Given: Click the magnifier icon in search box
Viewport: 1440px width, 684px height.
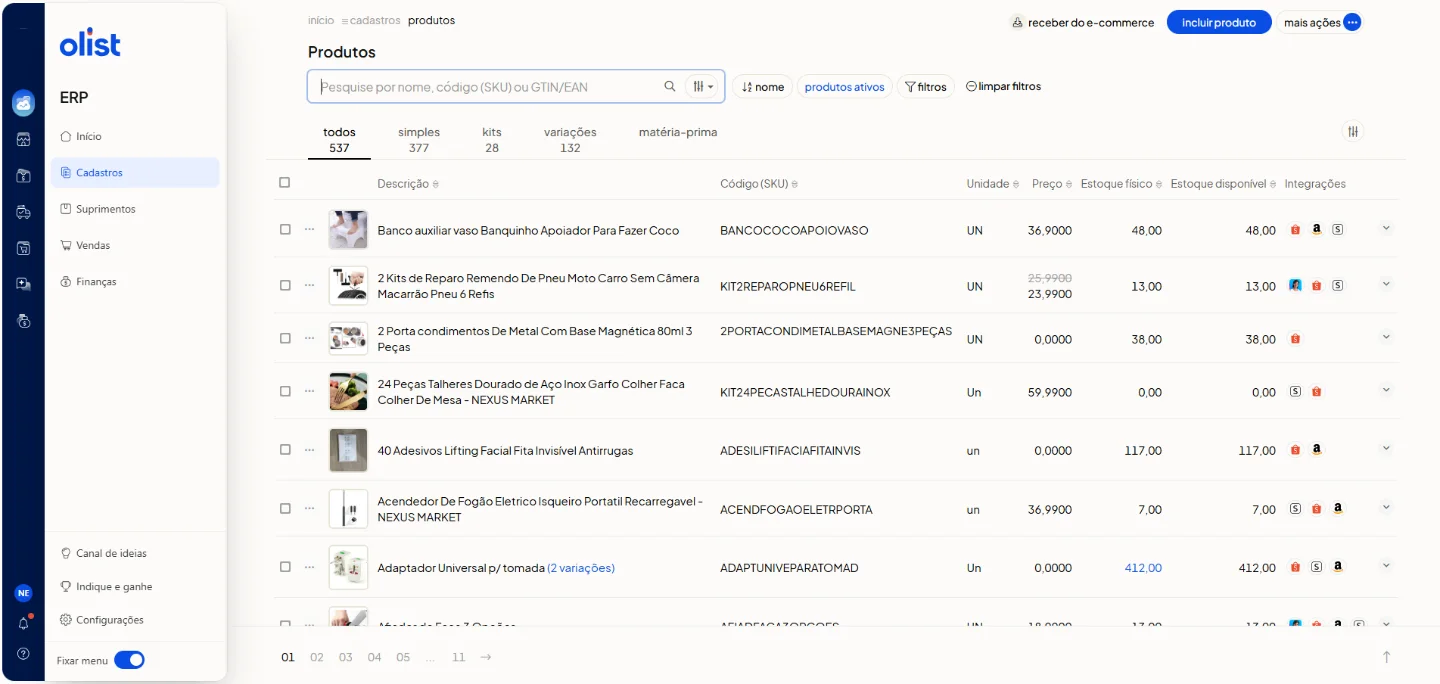Looking at the screenshot, I should coord(670,87).
